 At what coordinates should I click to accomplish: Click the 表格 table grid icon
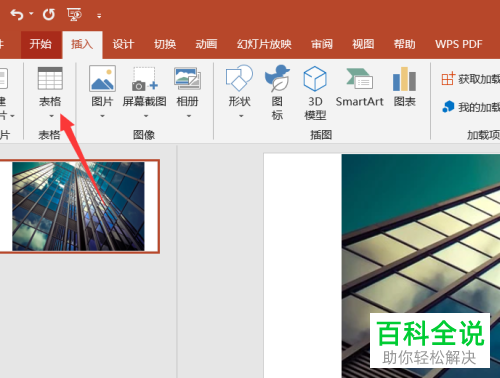[x=50, y=78]
